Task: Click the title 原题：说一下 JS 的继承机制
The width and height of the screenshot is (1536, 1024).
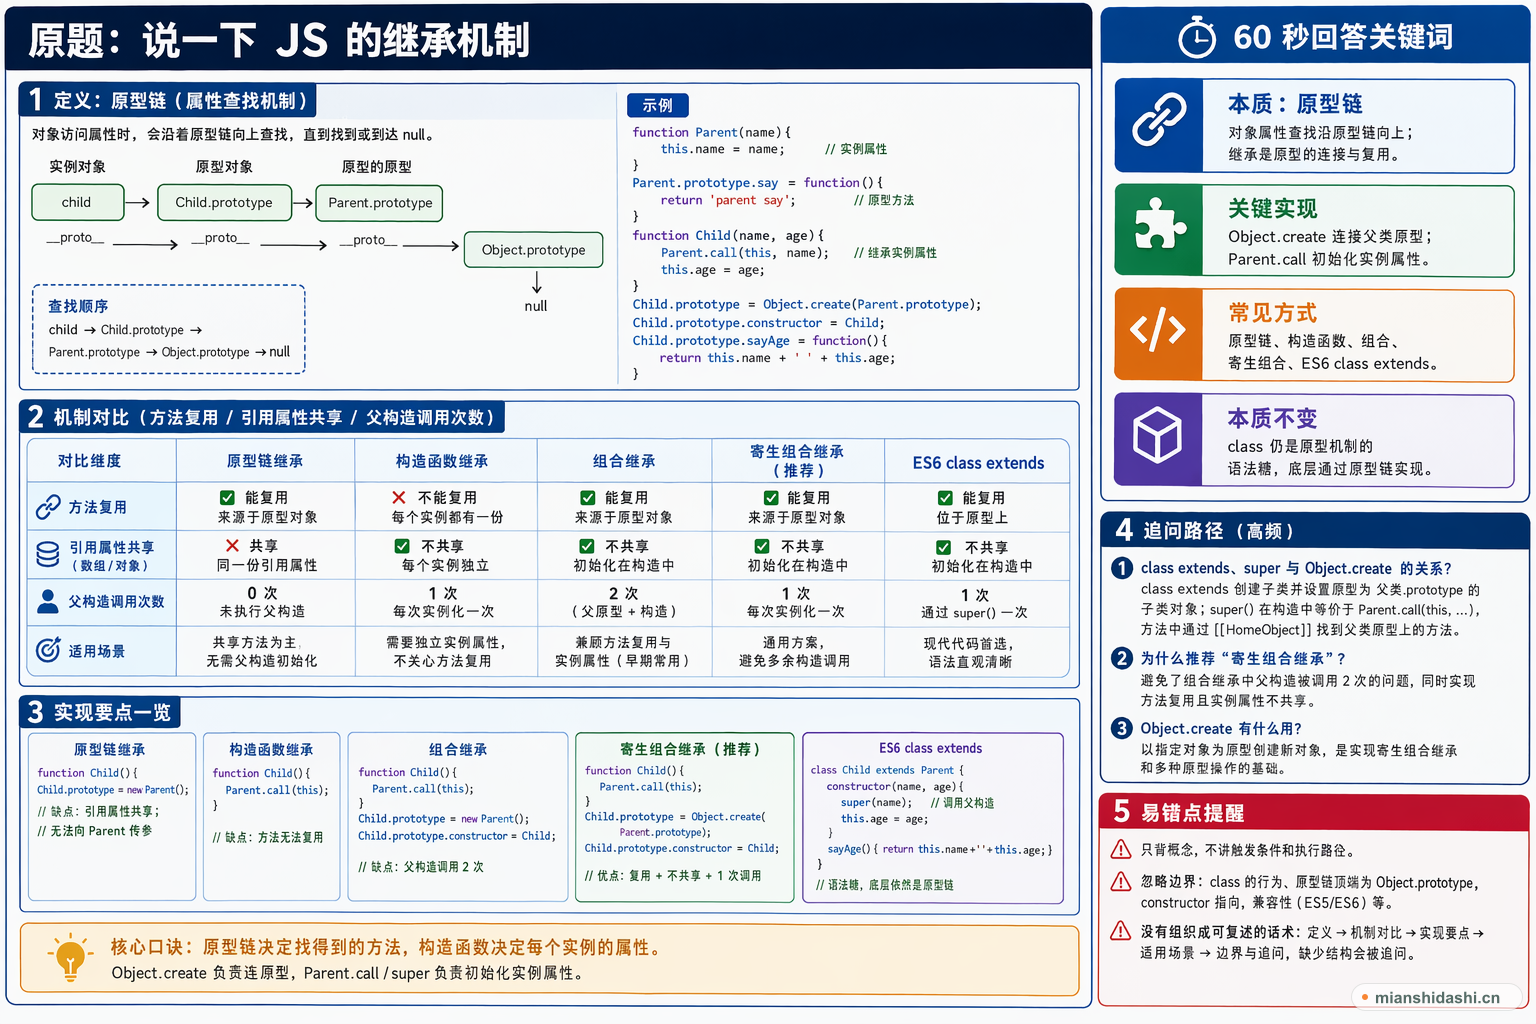Action: coord(278,40)
